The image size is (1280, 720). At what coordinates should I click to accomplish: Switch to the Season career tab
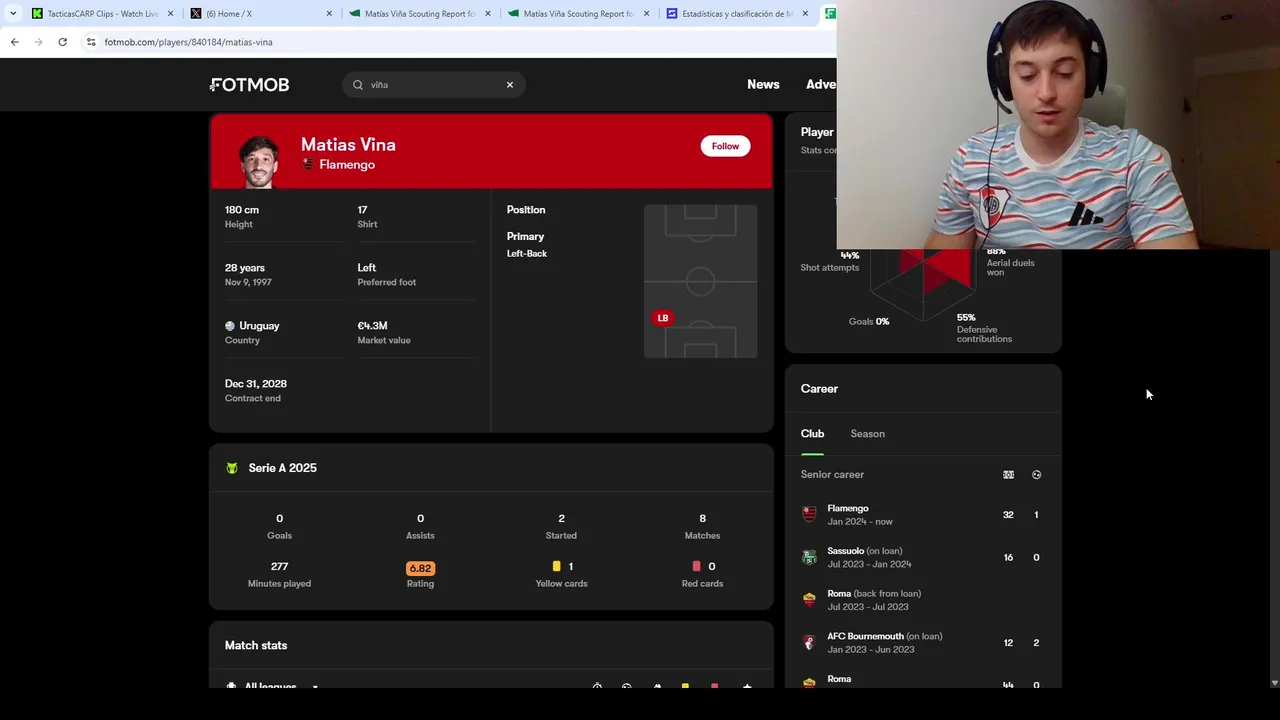click(867, 434)
